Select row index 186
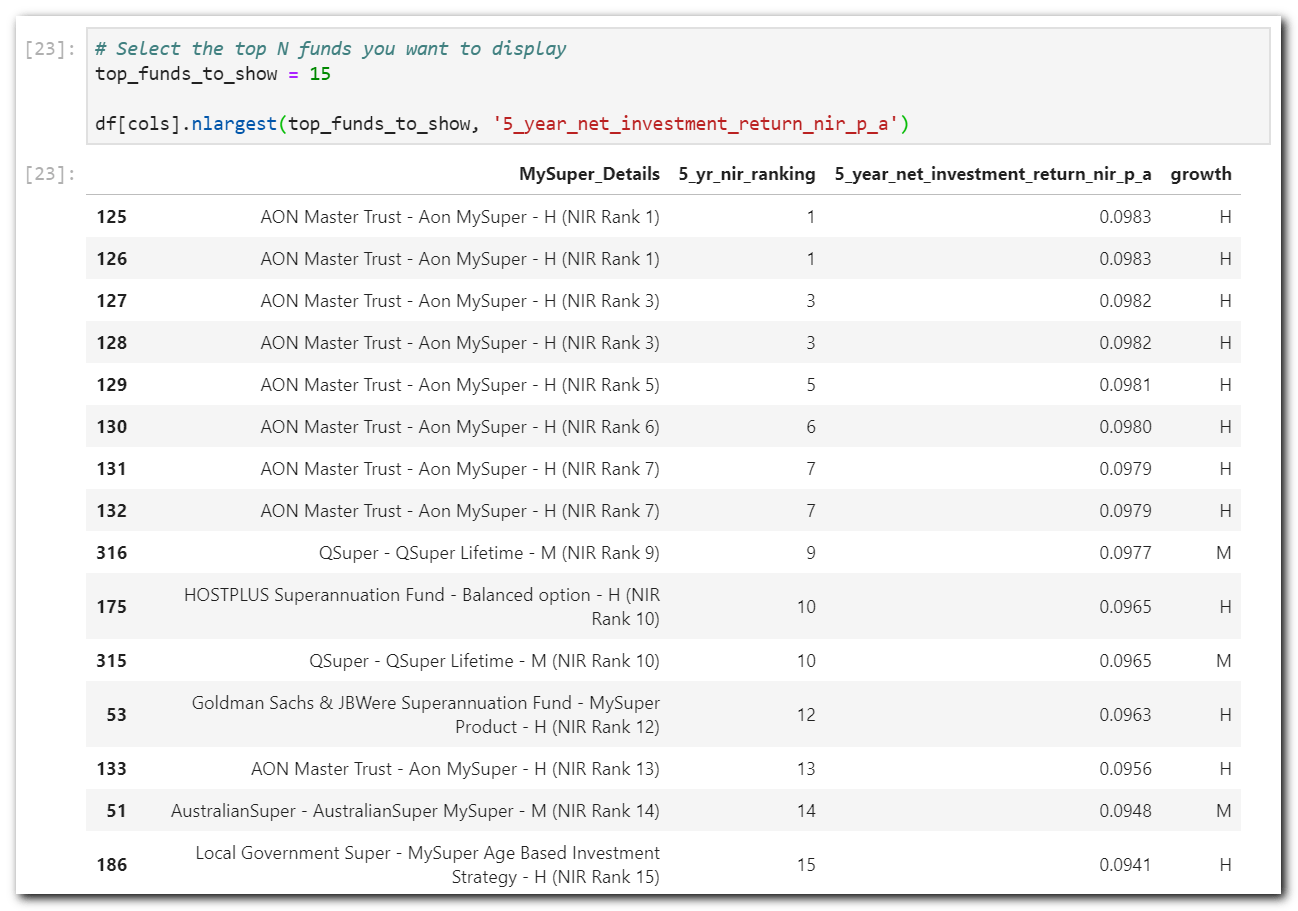Screen dimensions: 1298x911 (x=111, y=865)
